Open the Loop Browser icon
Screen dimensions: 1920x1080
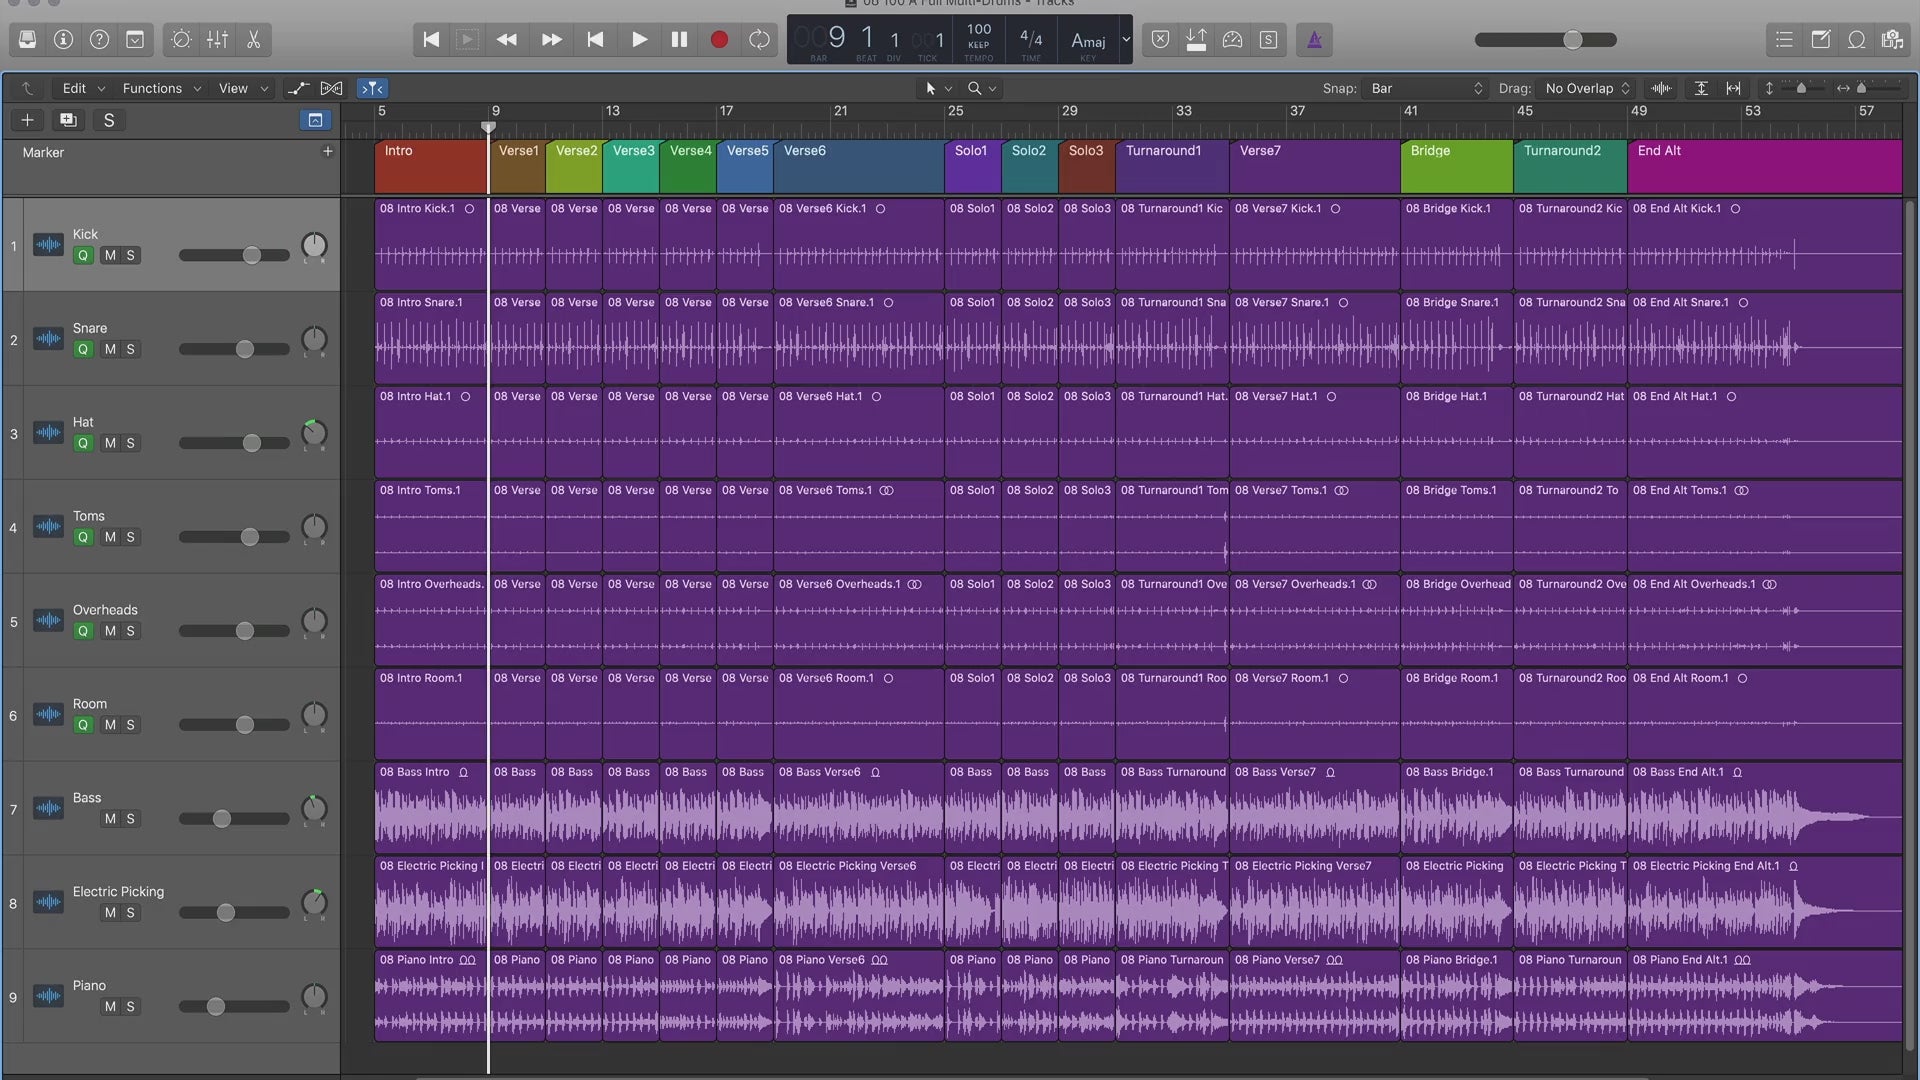coord(1856,40)
